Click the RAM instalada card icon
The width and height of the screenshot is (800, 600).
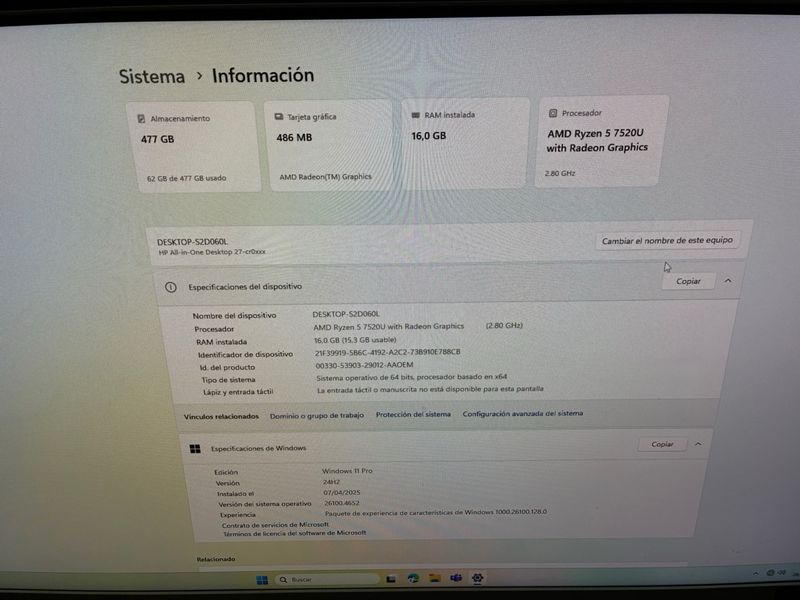(x=415, y=115)
